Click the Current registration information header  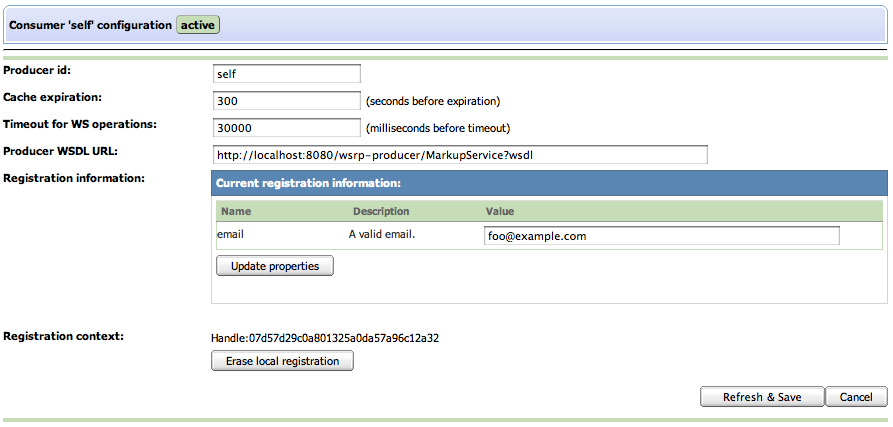pos(309,183)
